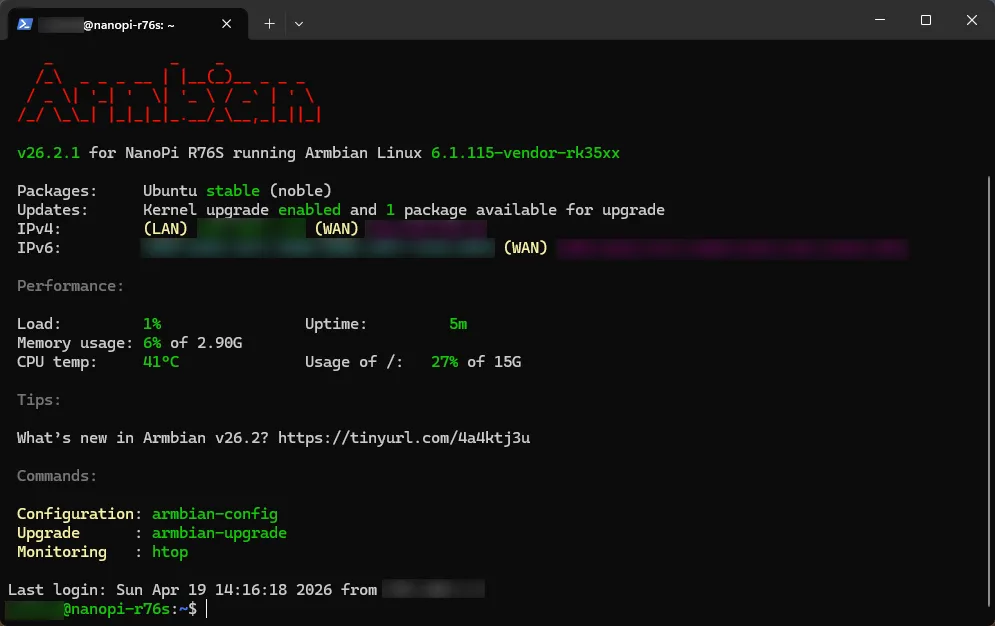
Task: Click the 41°C CPU temp value
Action: point(161,362)
